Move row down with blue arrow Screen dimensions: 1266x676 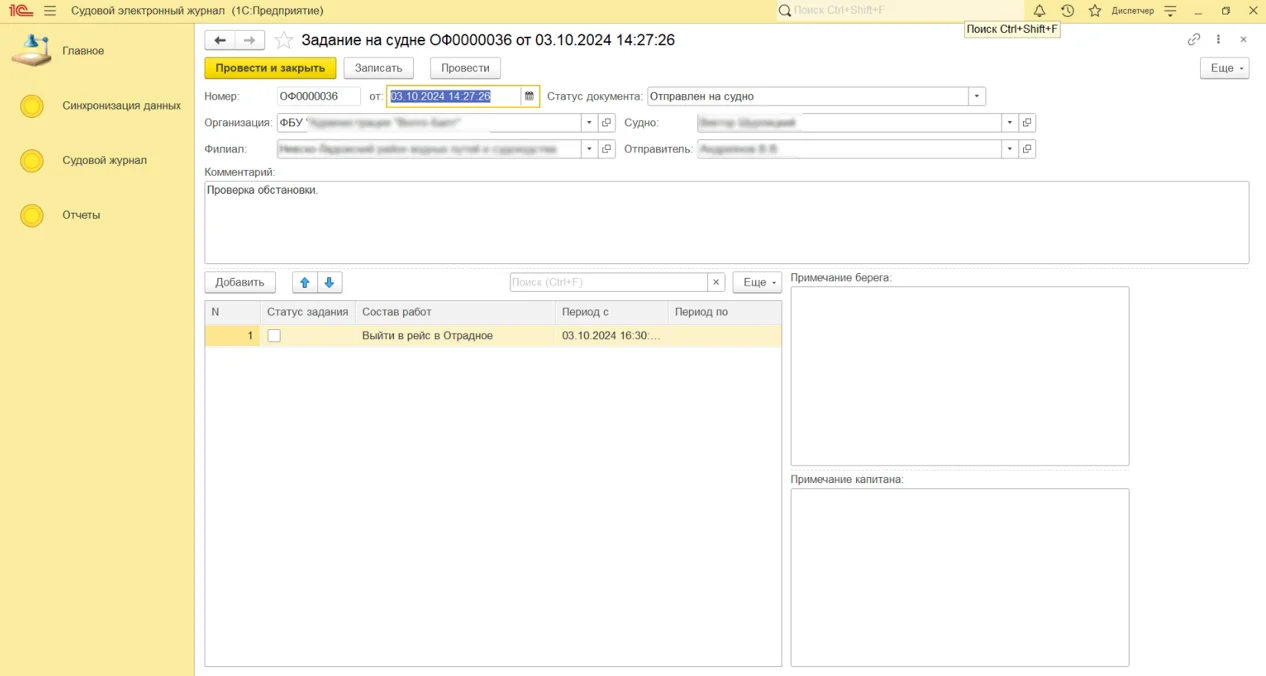[x=329, y=282]
